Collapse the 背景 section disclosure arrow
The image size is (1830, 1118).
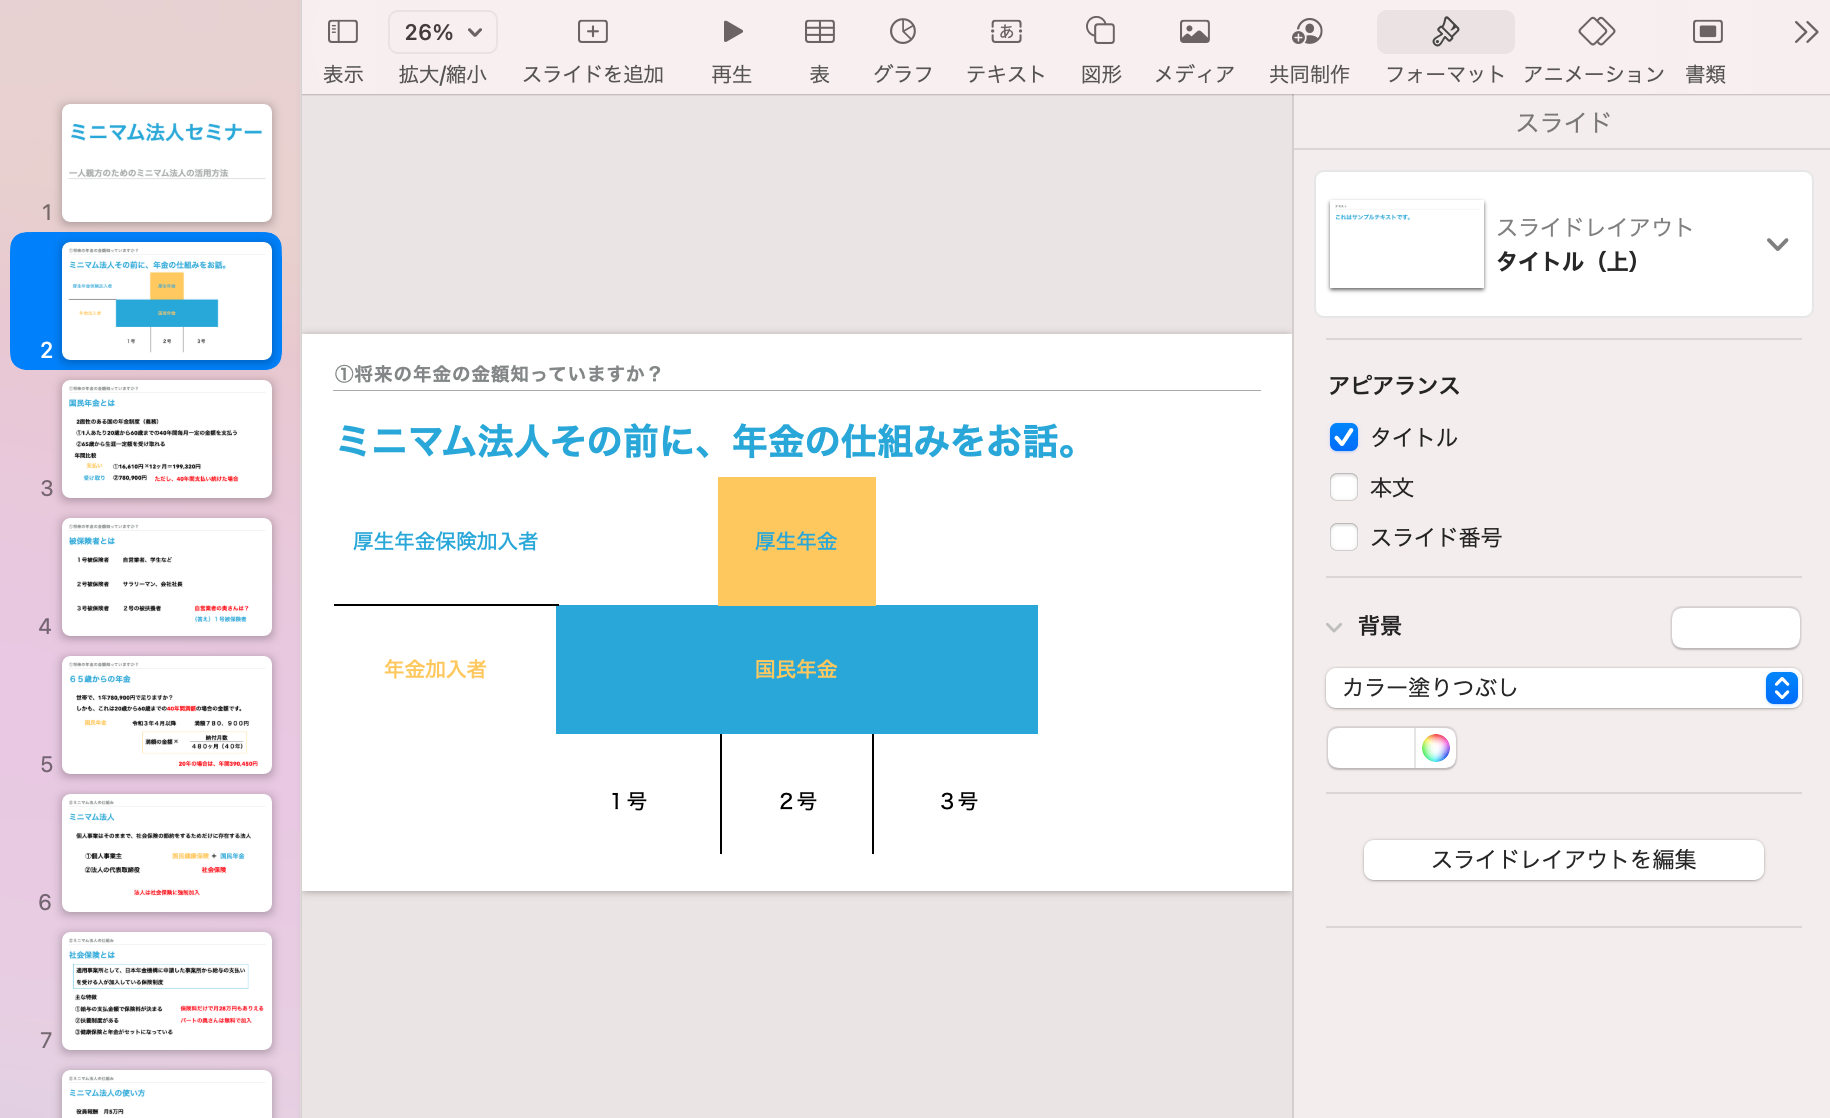1334,627
